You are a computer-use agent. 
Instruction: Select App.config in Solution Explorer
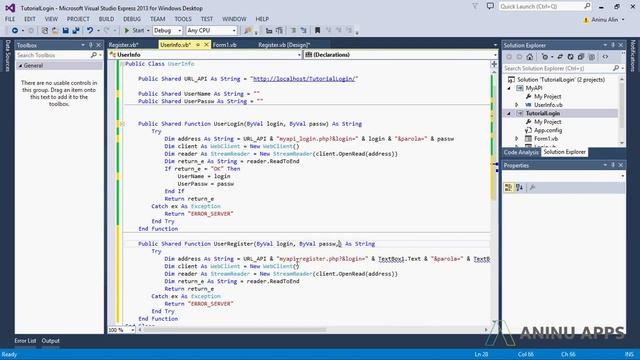[548, 130]
